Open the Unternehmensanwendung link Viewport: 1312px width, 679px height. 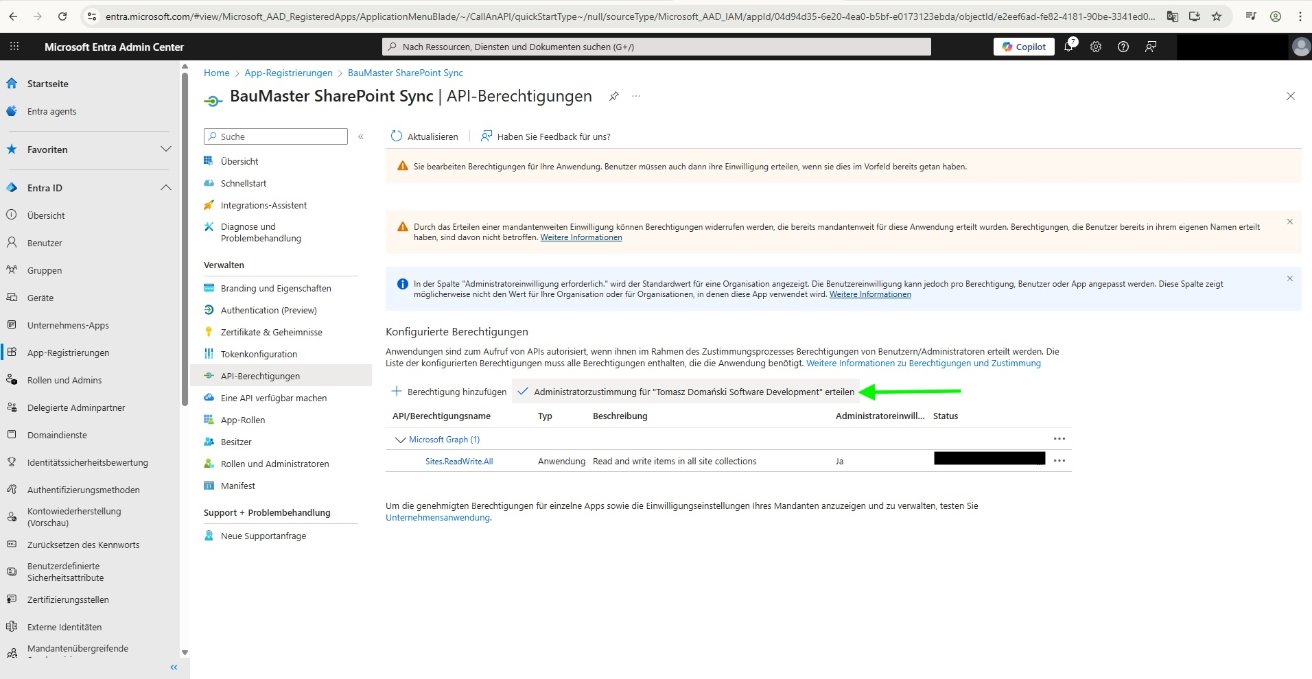pos(439,517)
